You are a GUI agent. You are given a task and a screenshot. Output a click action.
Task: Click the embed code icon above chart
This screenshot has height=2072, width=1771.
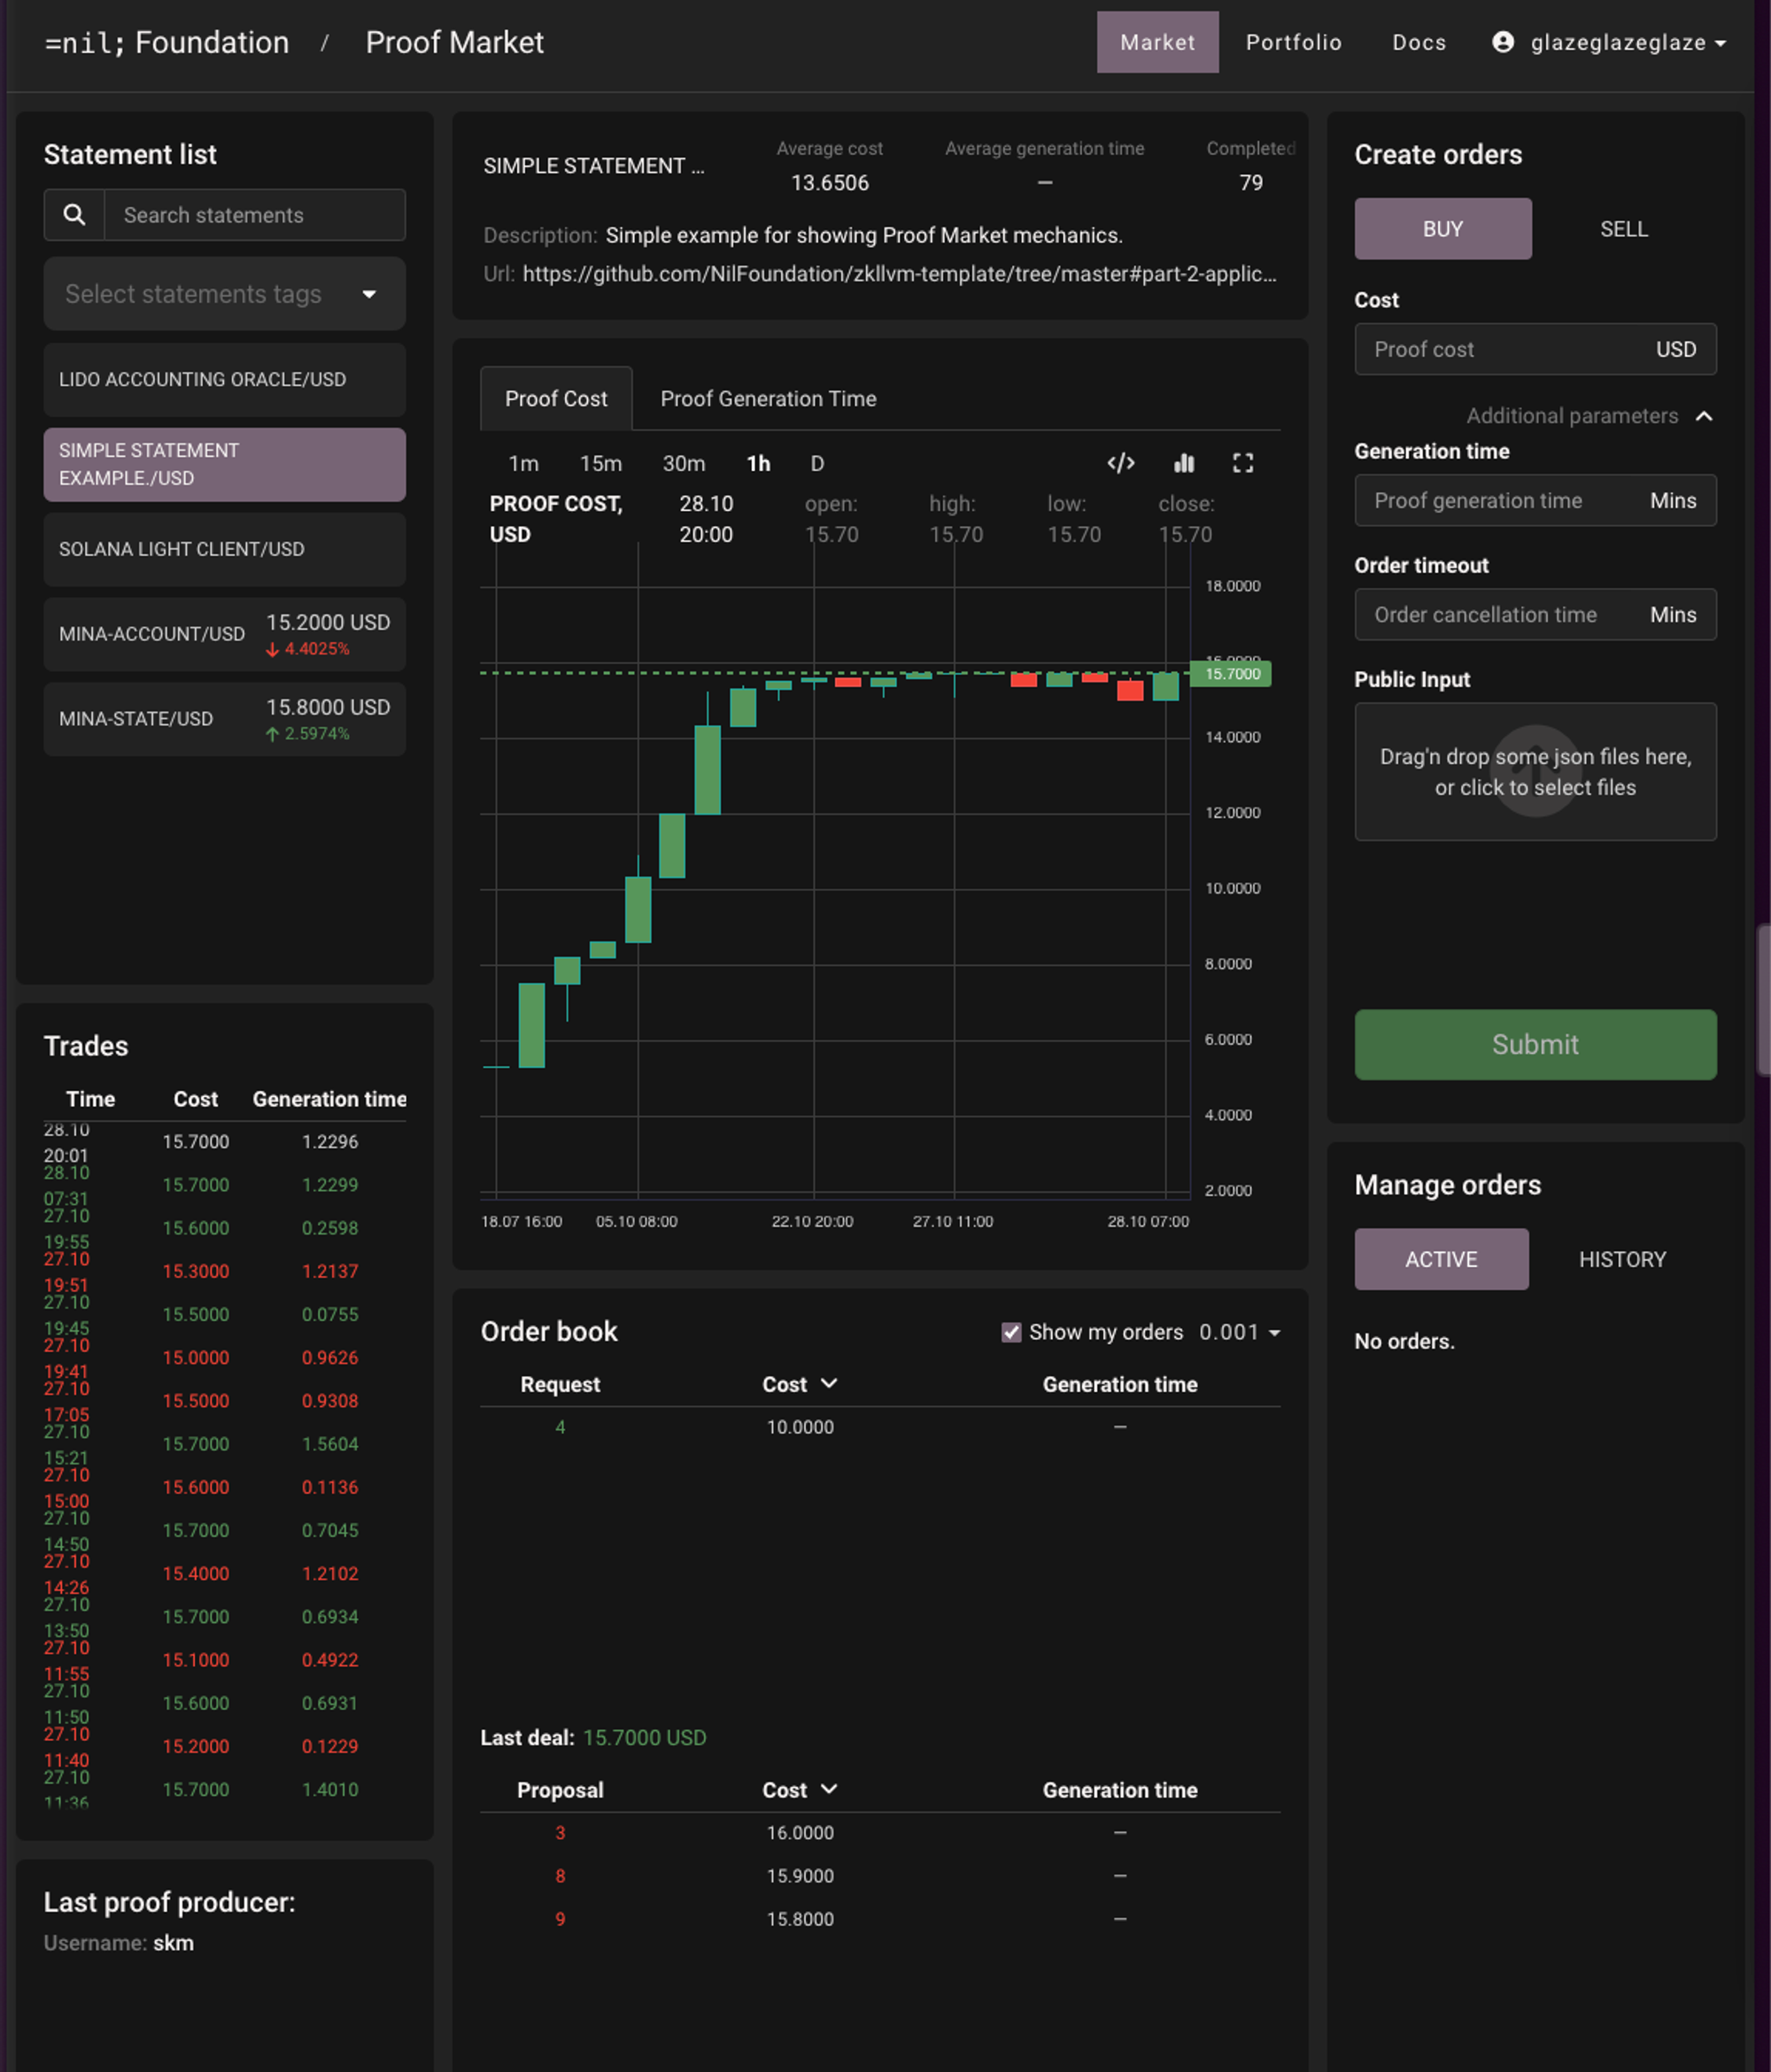point(1120,463)
